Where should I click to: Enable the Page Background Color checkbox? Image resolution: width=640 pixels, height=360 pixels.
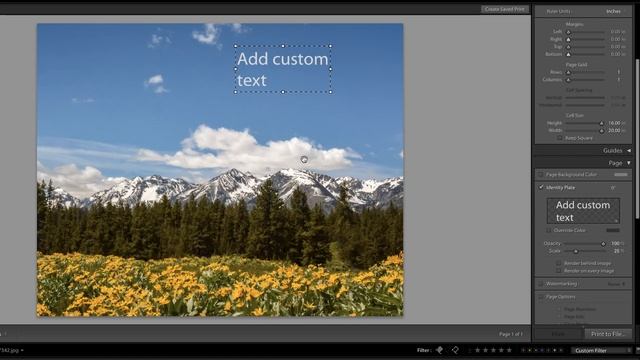pyautogui.click(x=541, y=174)
